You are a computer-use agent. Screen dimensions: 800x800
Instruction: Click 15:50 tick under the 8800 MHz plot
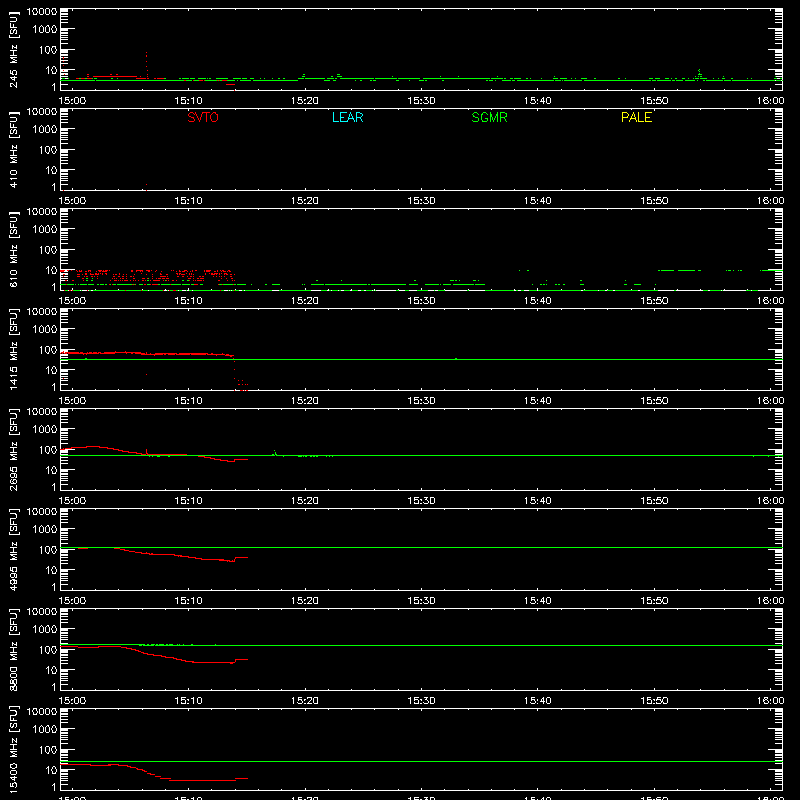click(654, 701)
